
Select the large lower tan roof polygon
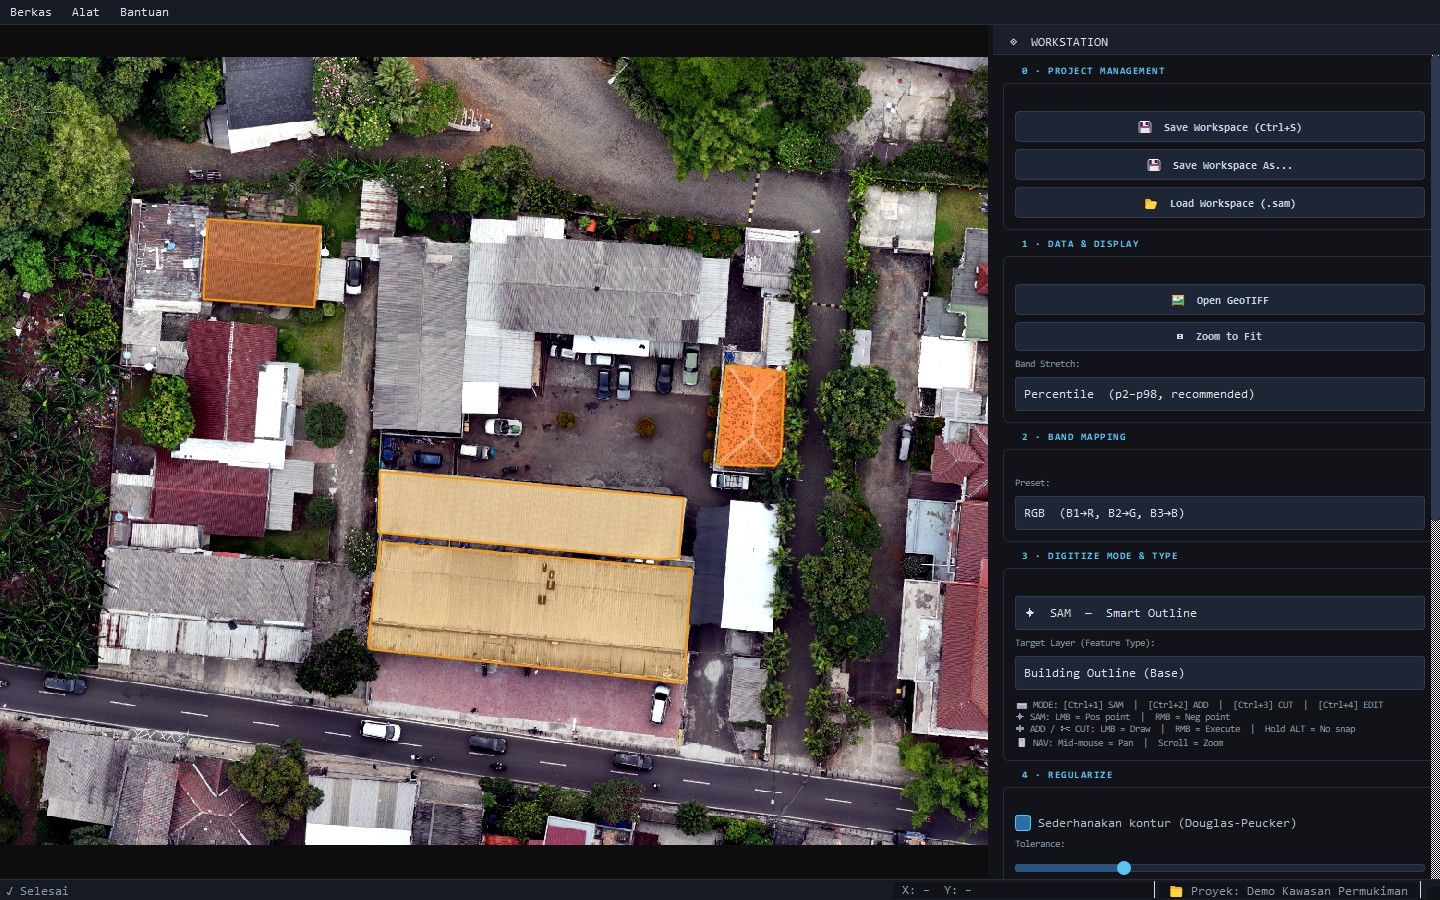pos(530,610)
